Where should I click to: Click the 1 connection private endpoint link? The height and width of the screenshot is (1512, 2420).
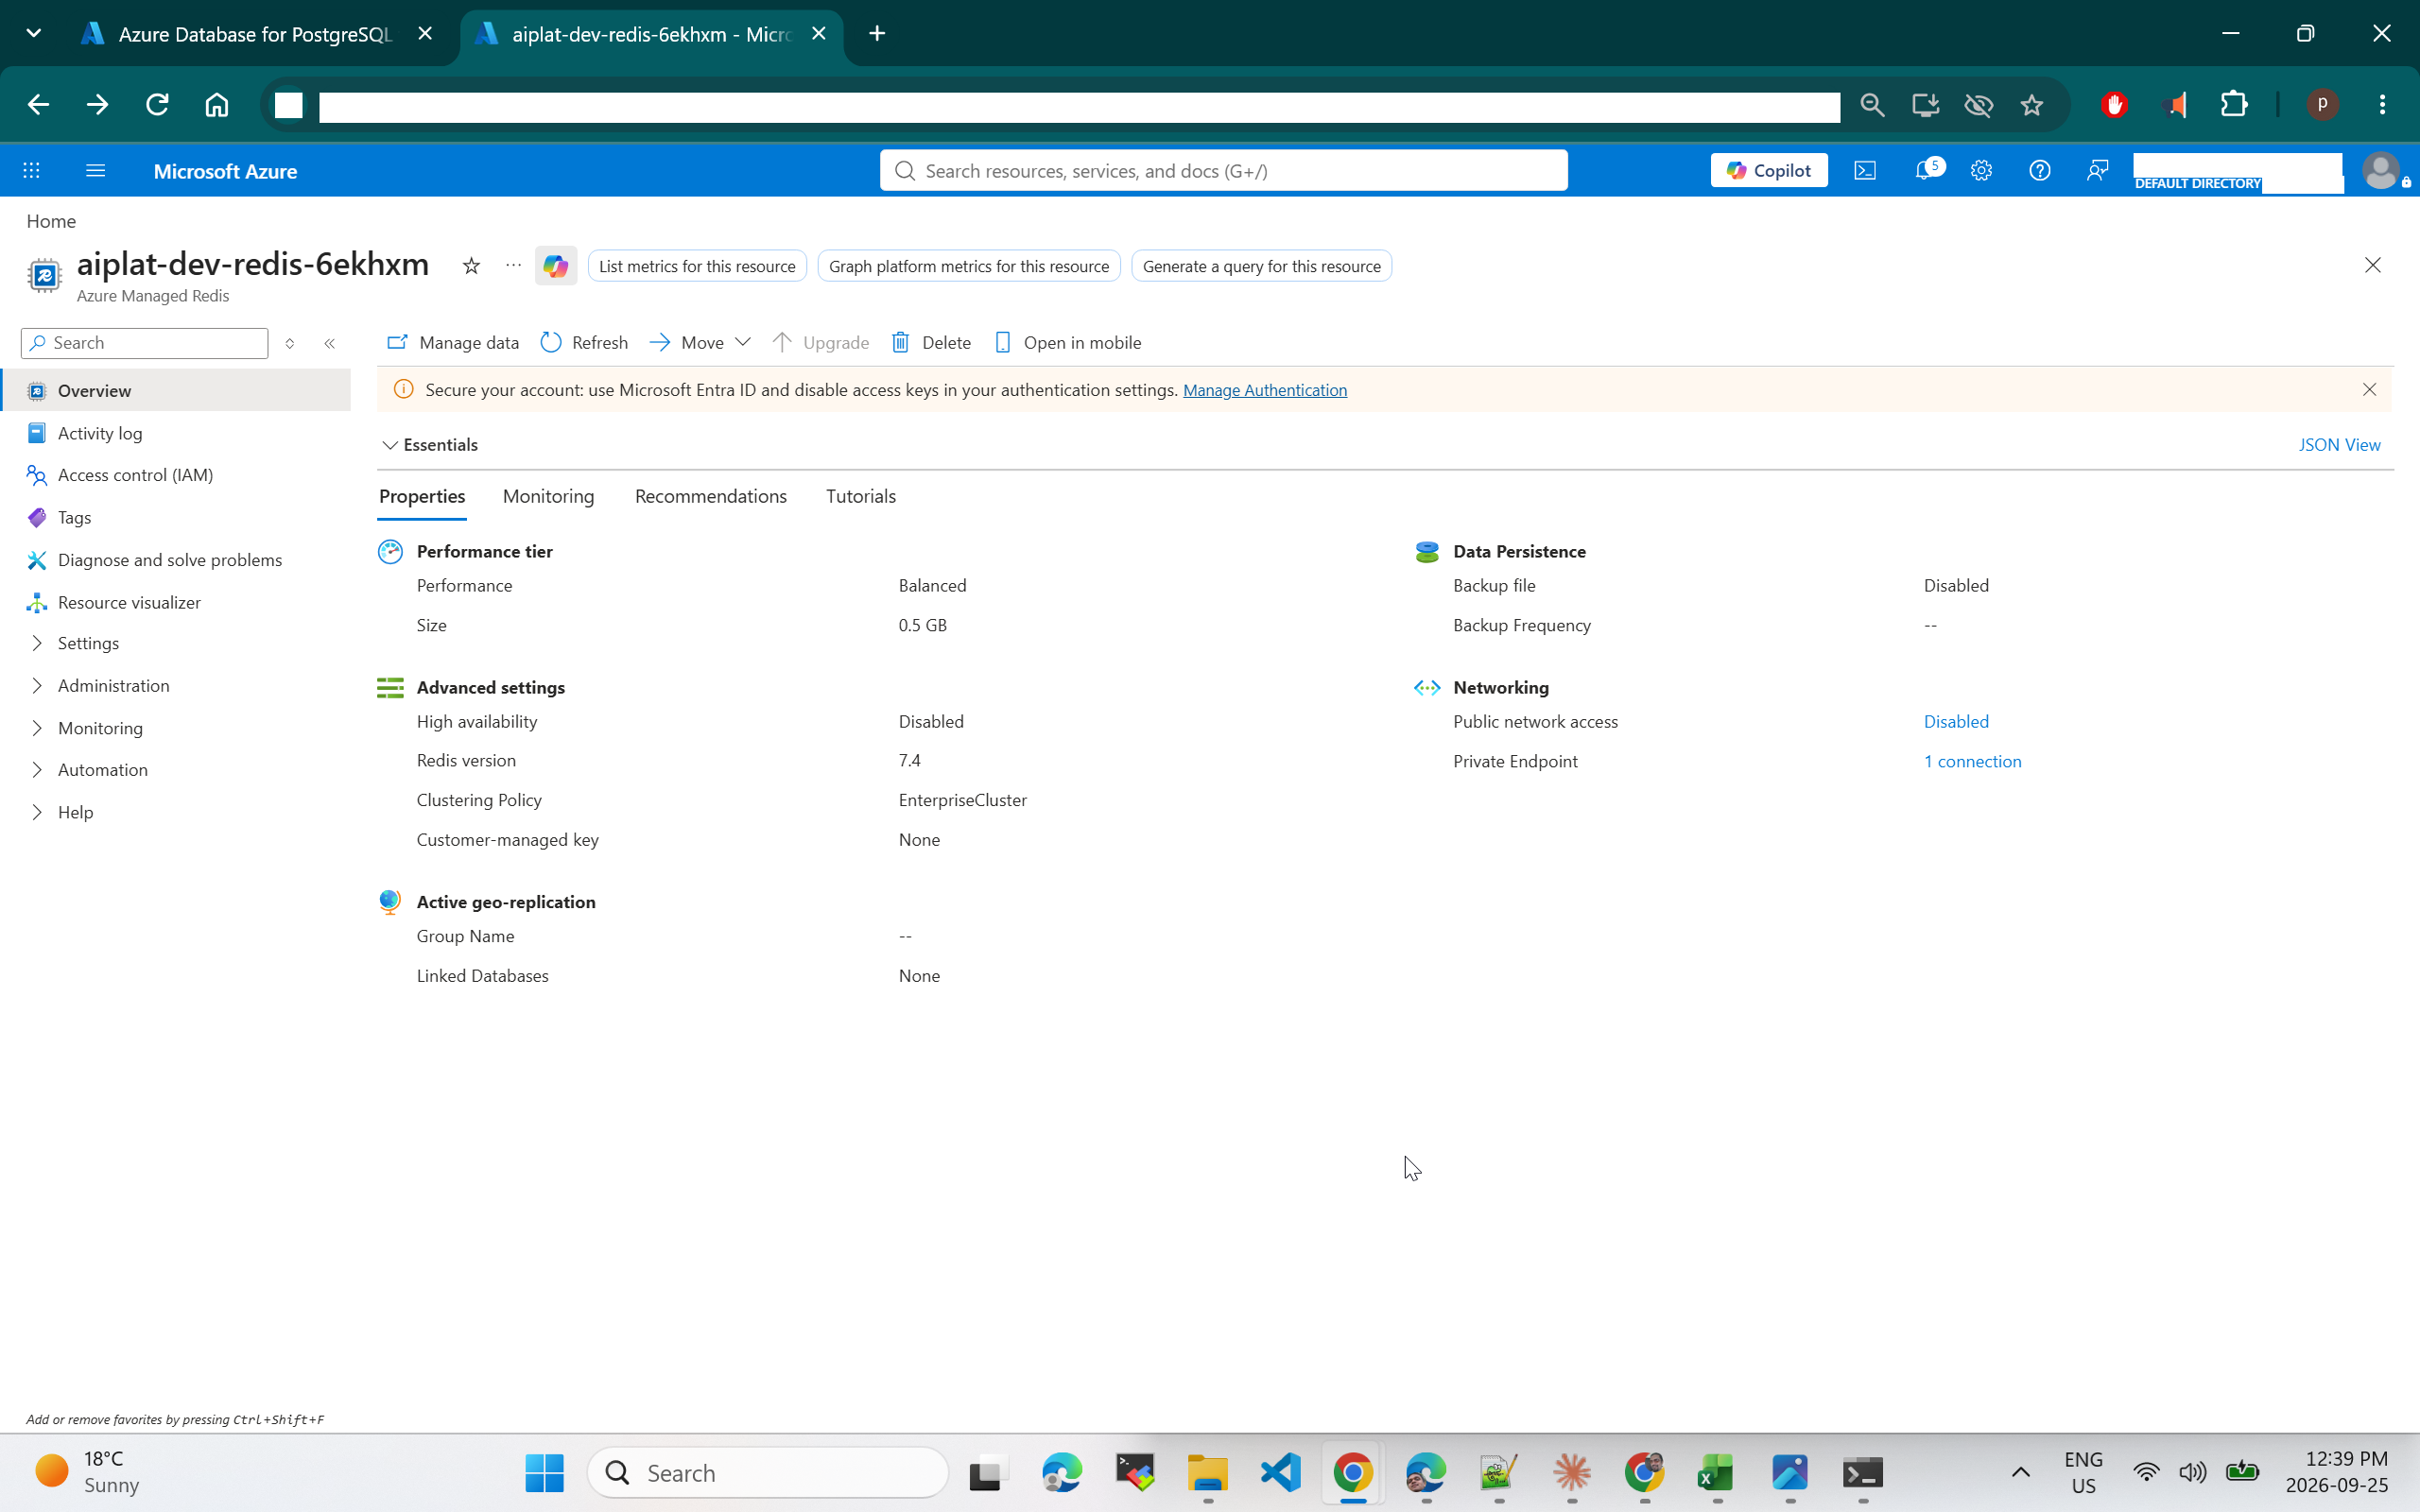[1972, 761]
